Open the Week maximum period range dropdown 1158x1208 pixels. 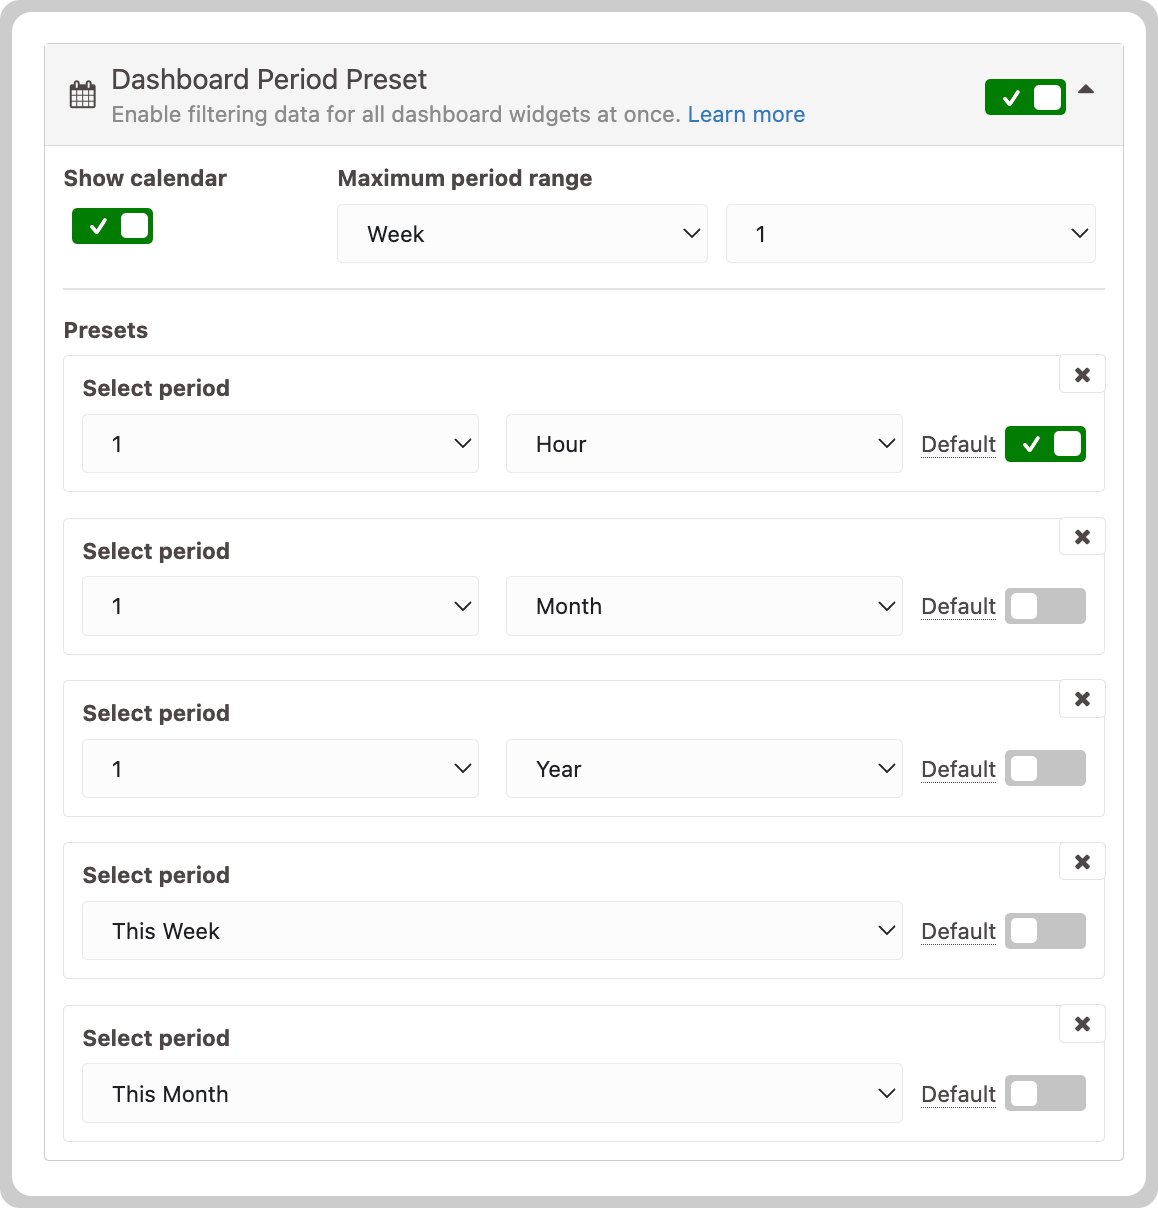point(522,234)
